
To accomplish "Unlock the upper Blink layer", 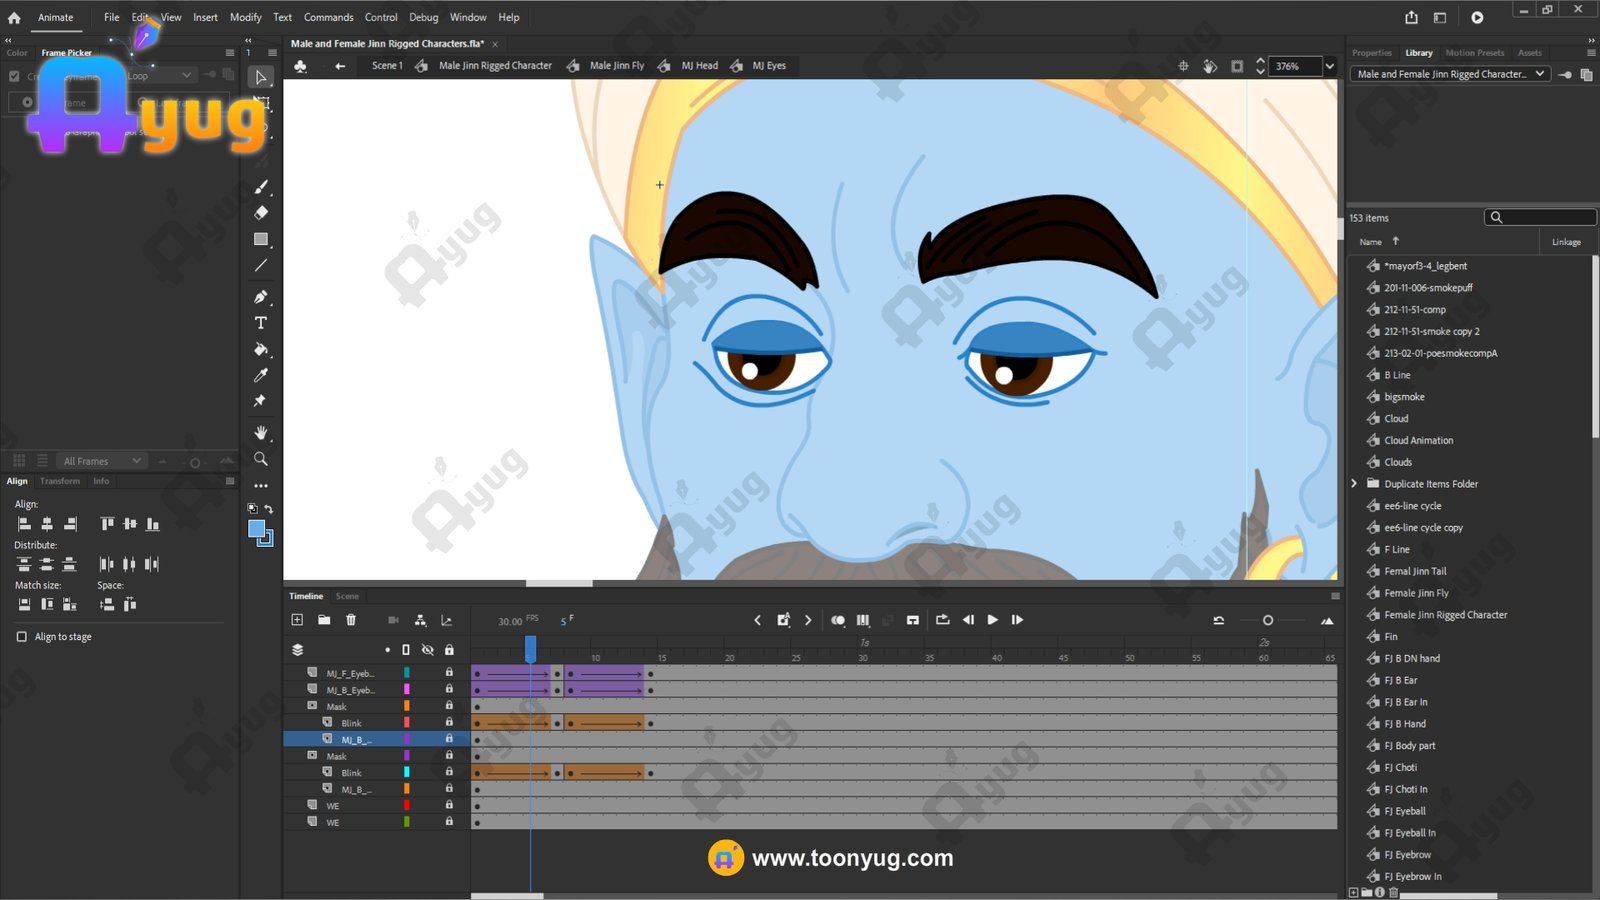I will pyautogui.click(x=449, y=722).
